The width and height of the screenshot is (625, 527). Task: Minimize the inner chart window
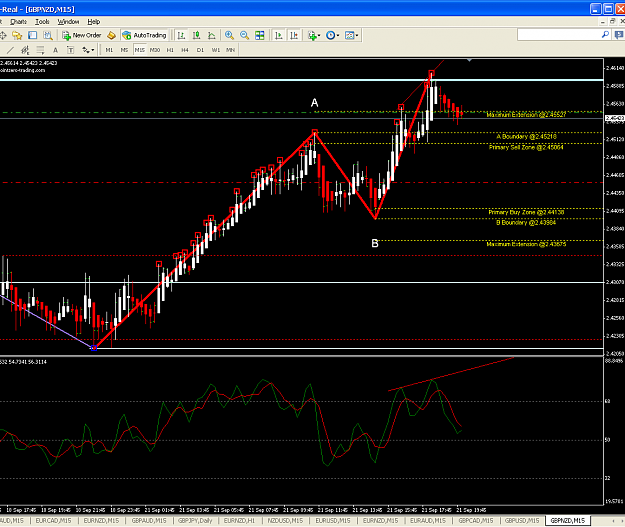tap(603, 21)
